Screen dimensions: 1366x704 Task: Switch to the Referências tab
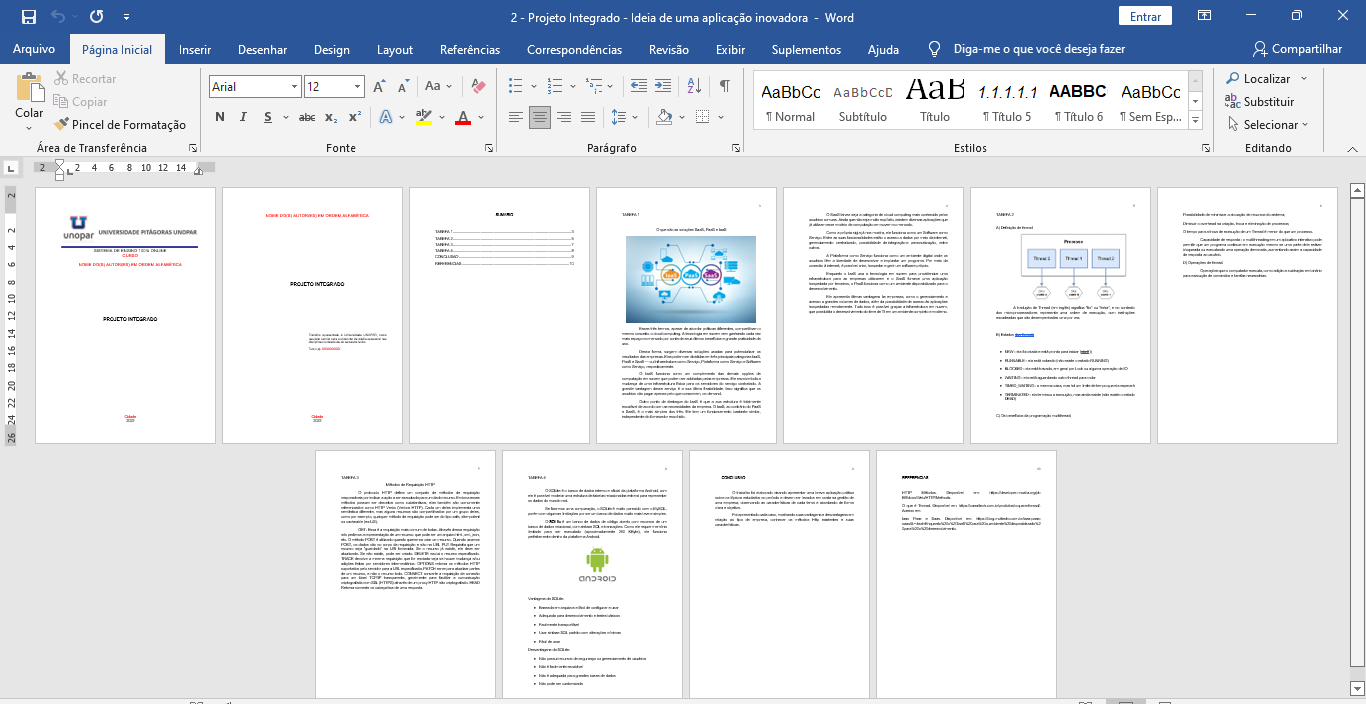coord(470,49)
